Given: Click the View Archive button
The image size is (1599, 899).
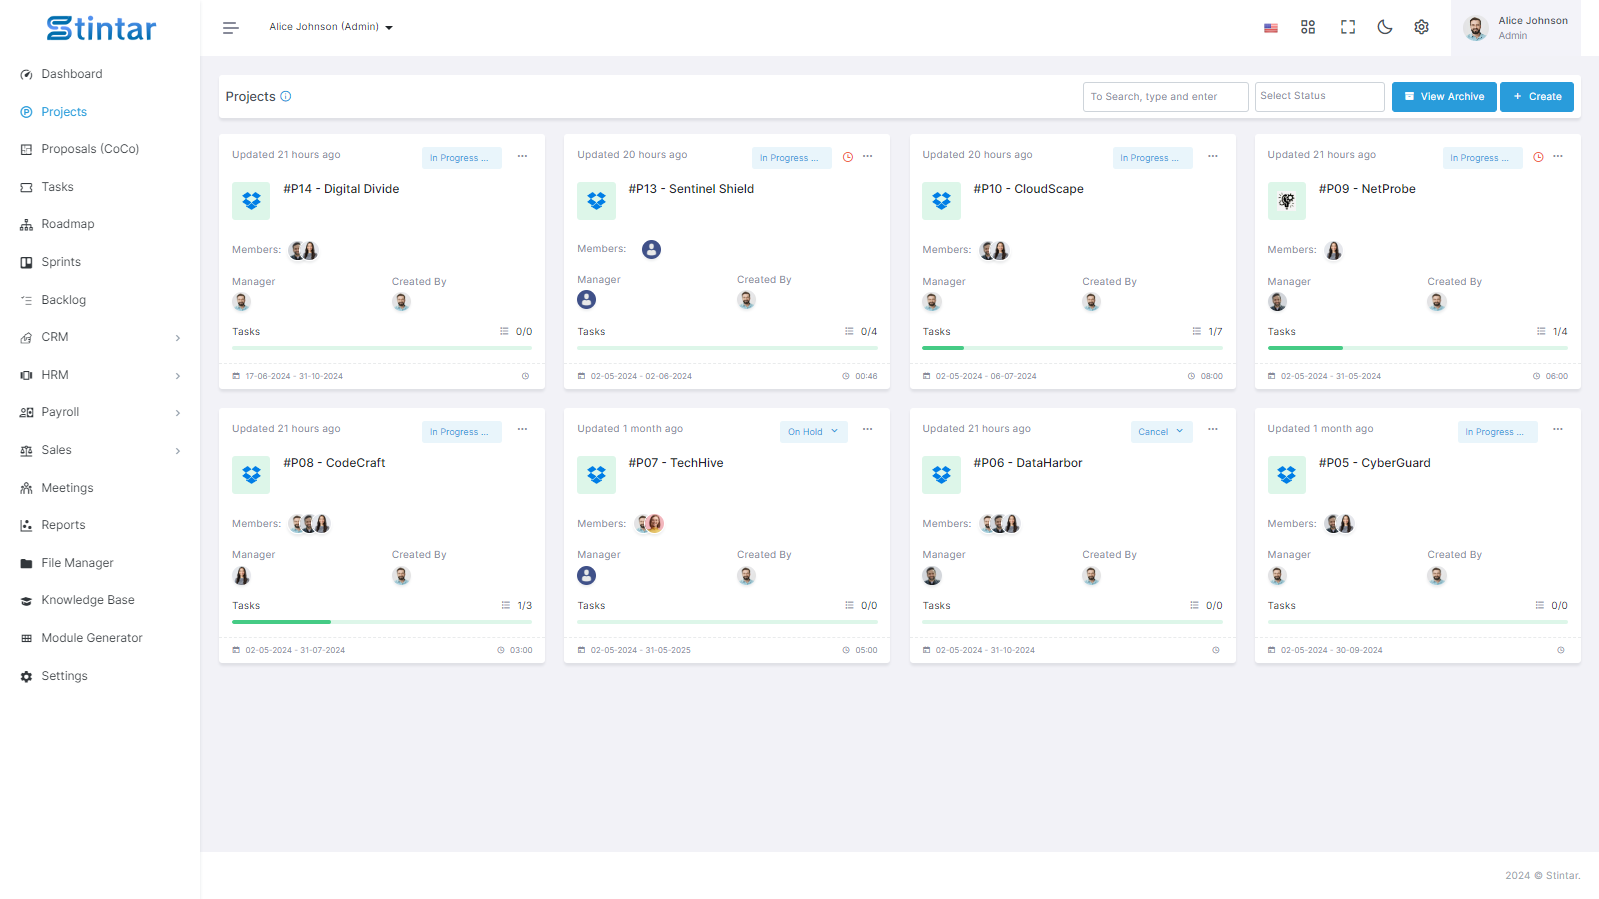Looking at the screenshot, I should (1444, 97).
